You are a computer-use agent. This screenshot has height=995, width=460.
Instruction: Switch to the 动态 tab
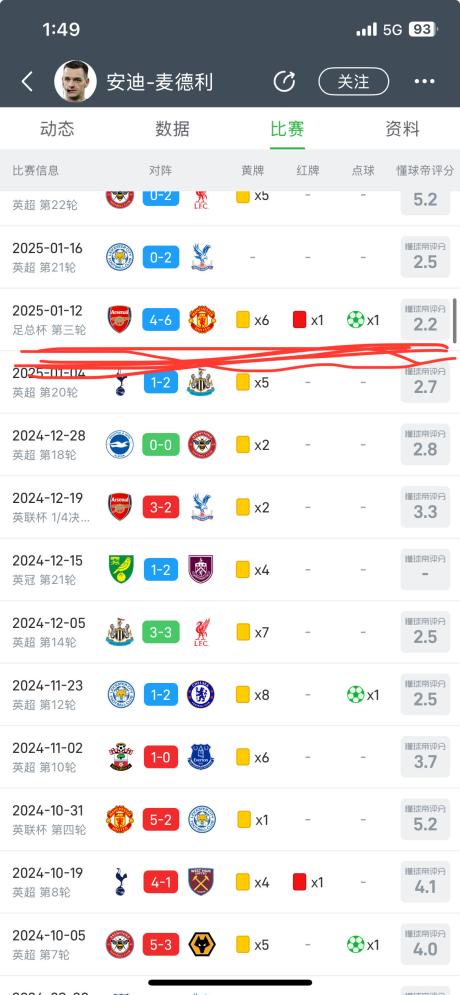tap(57, 129)
